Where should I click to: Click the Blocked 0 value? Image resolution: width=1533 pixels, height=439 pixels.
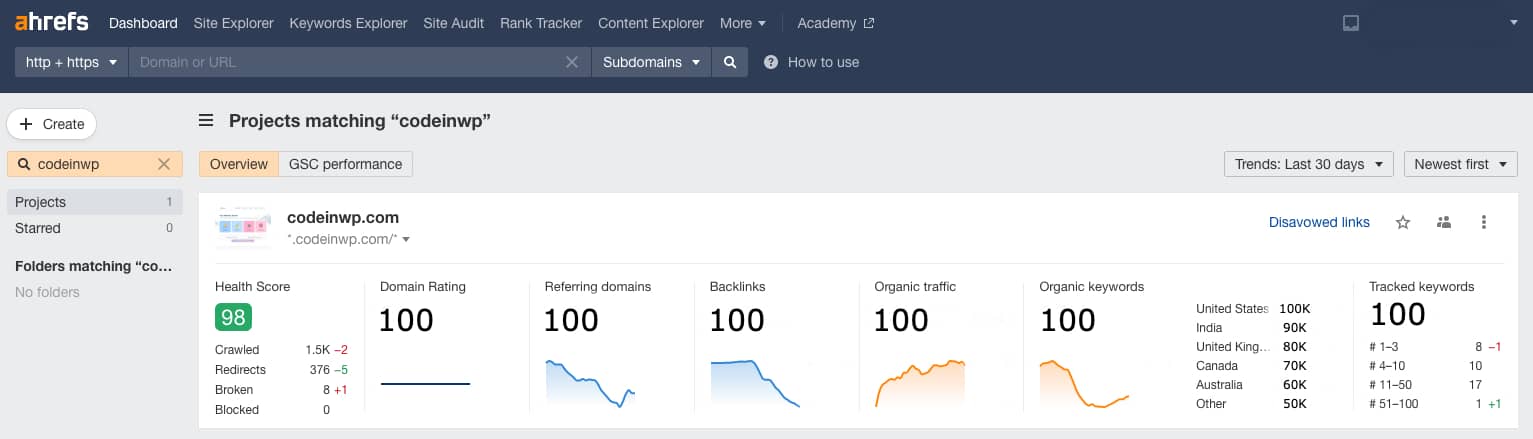(x=326, y=410)
